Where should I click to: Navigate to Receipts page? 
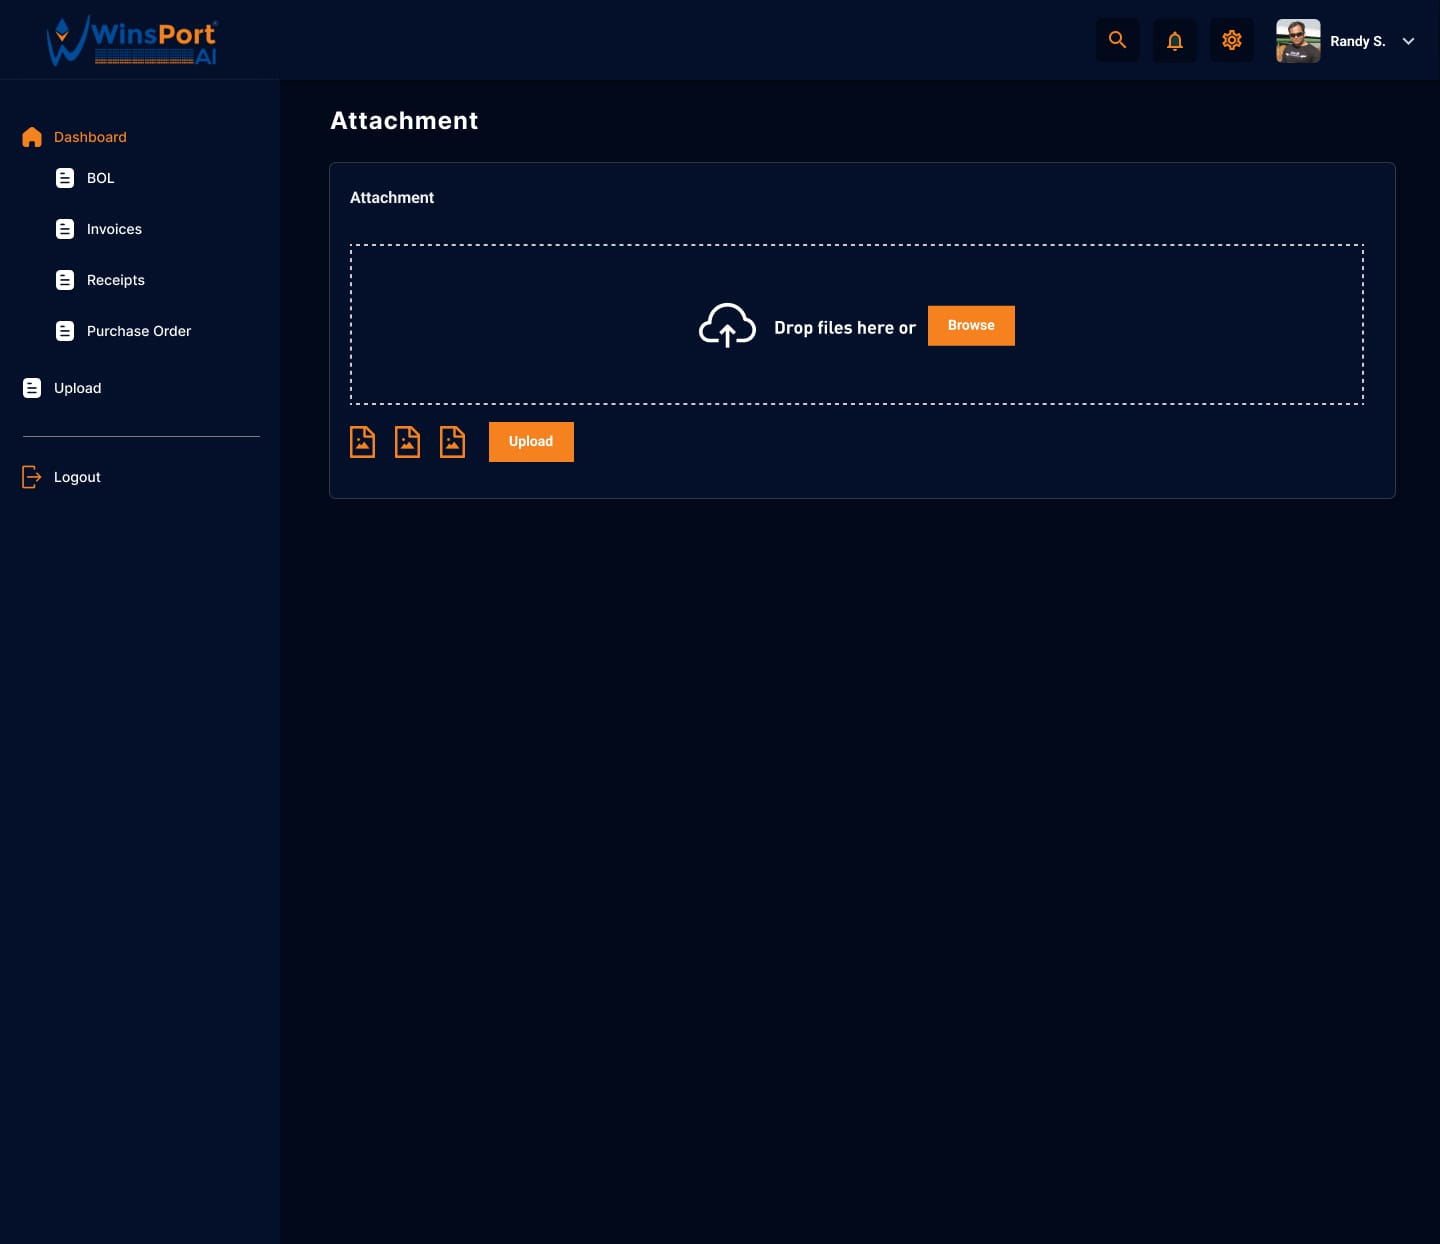tap(115, 280)
